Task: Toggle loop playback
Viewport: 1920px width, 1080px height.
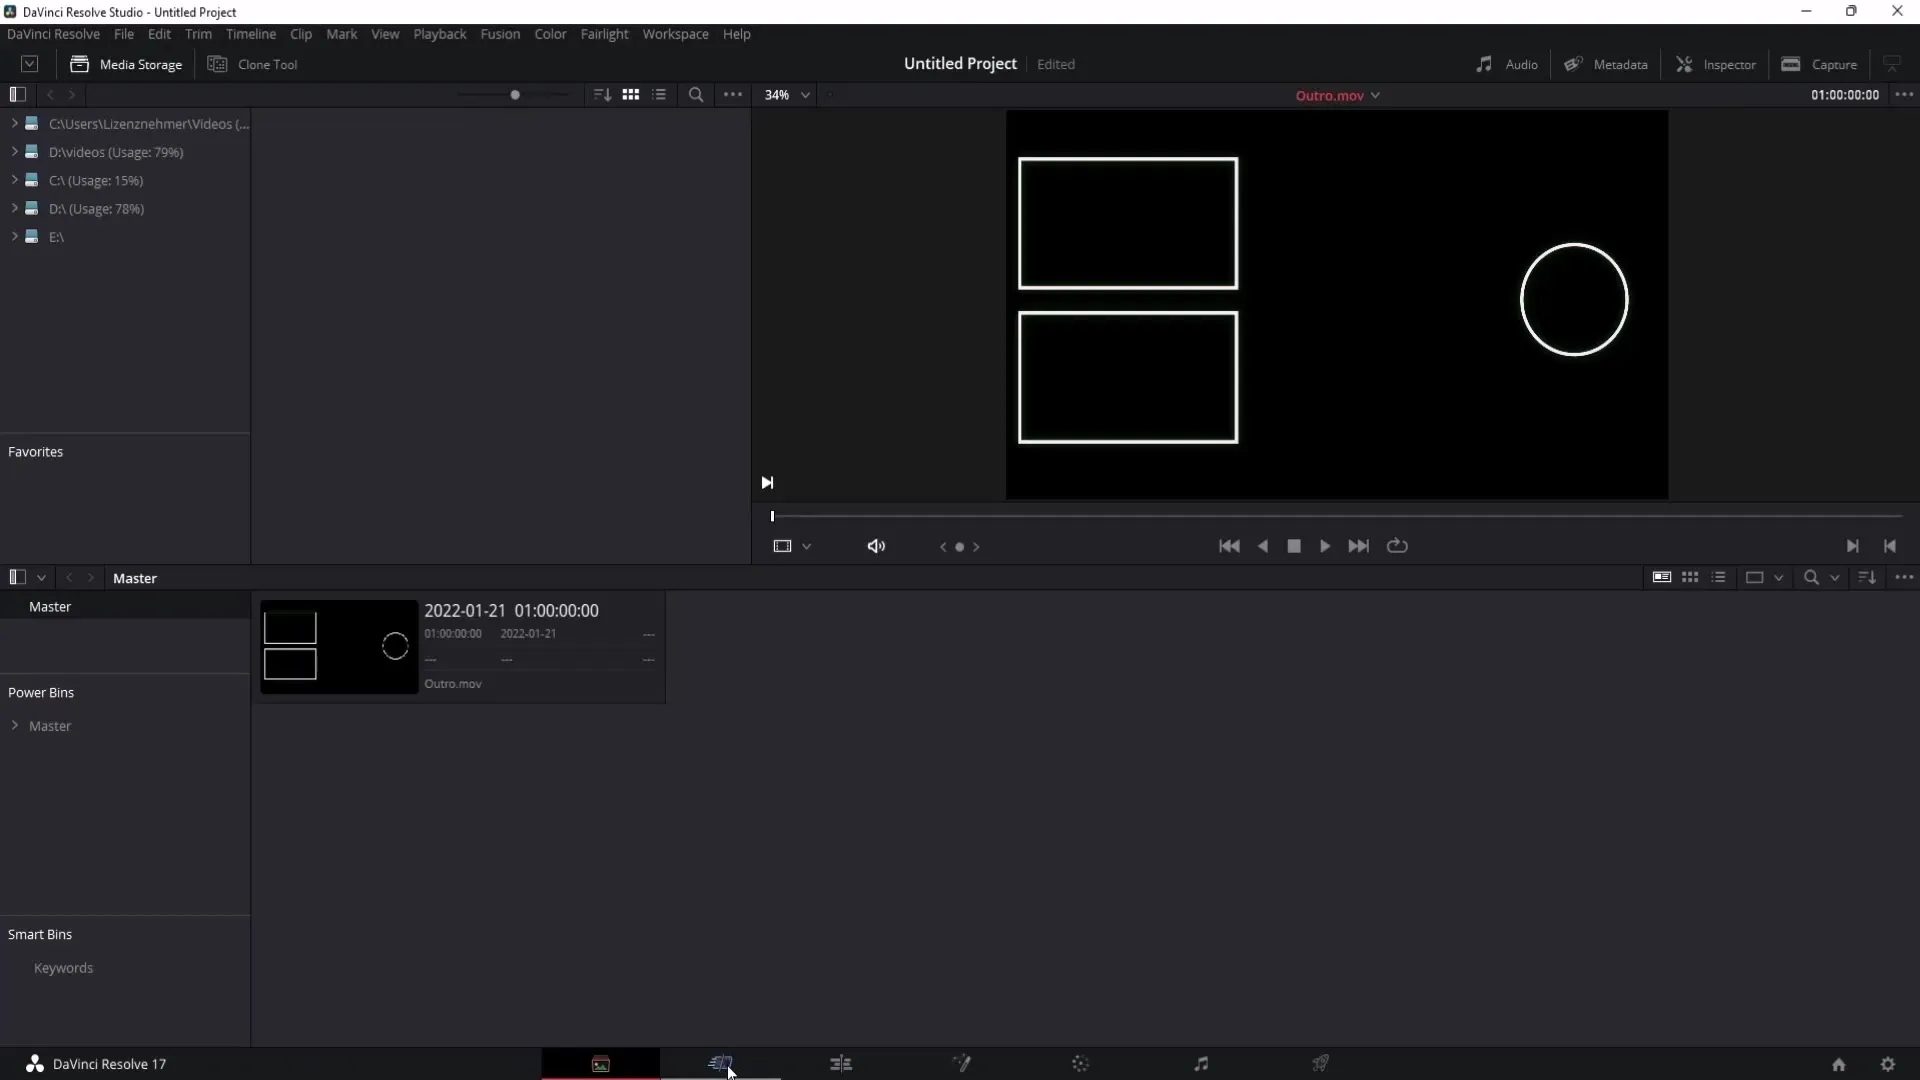Action: (1397, 546)
